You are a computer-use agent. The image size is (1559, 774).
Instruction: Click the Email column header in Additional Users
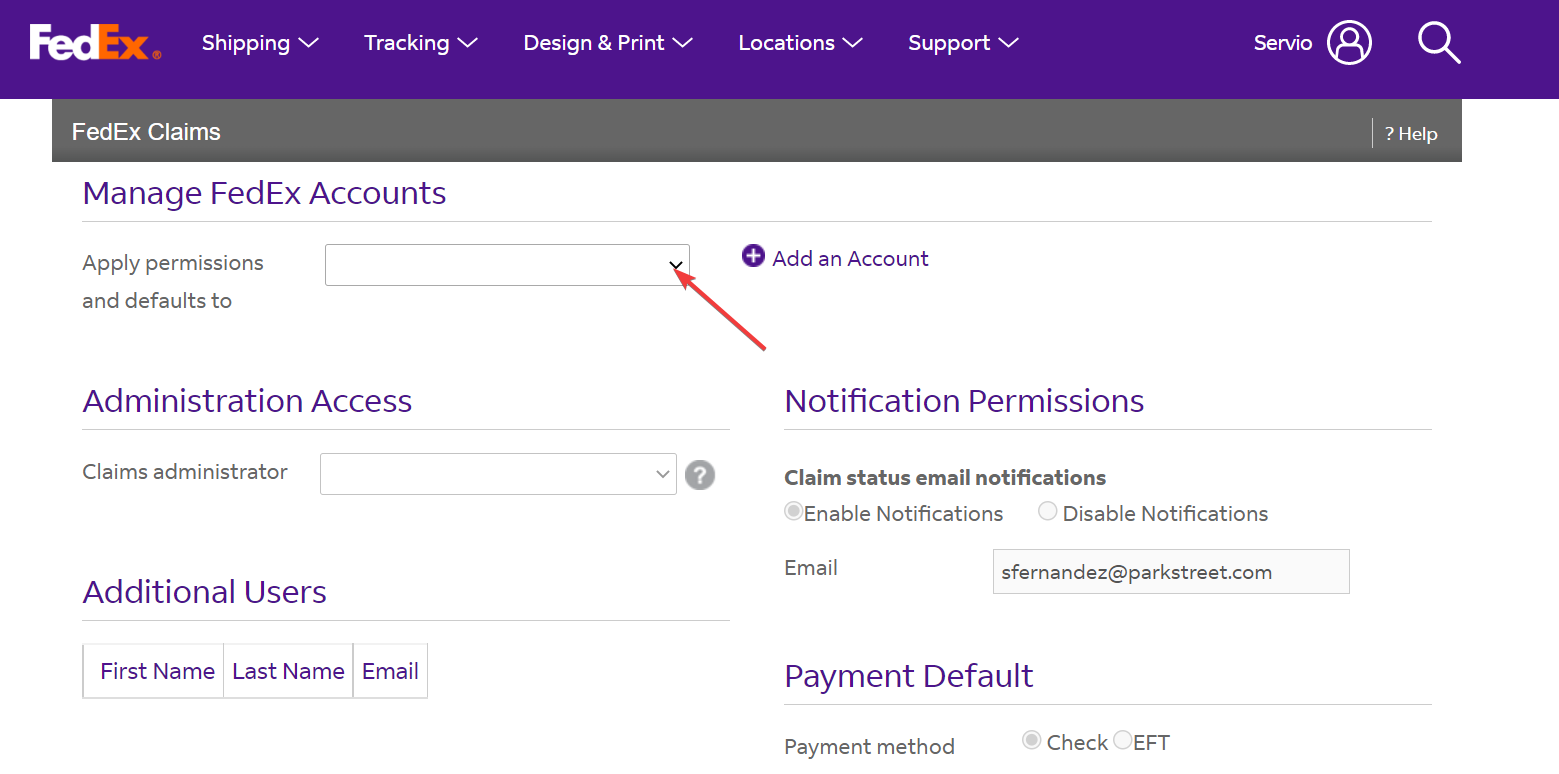point(390,671)
